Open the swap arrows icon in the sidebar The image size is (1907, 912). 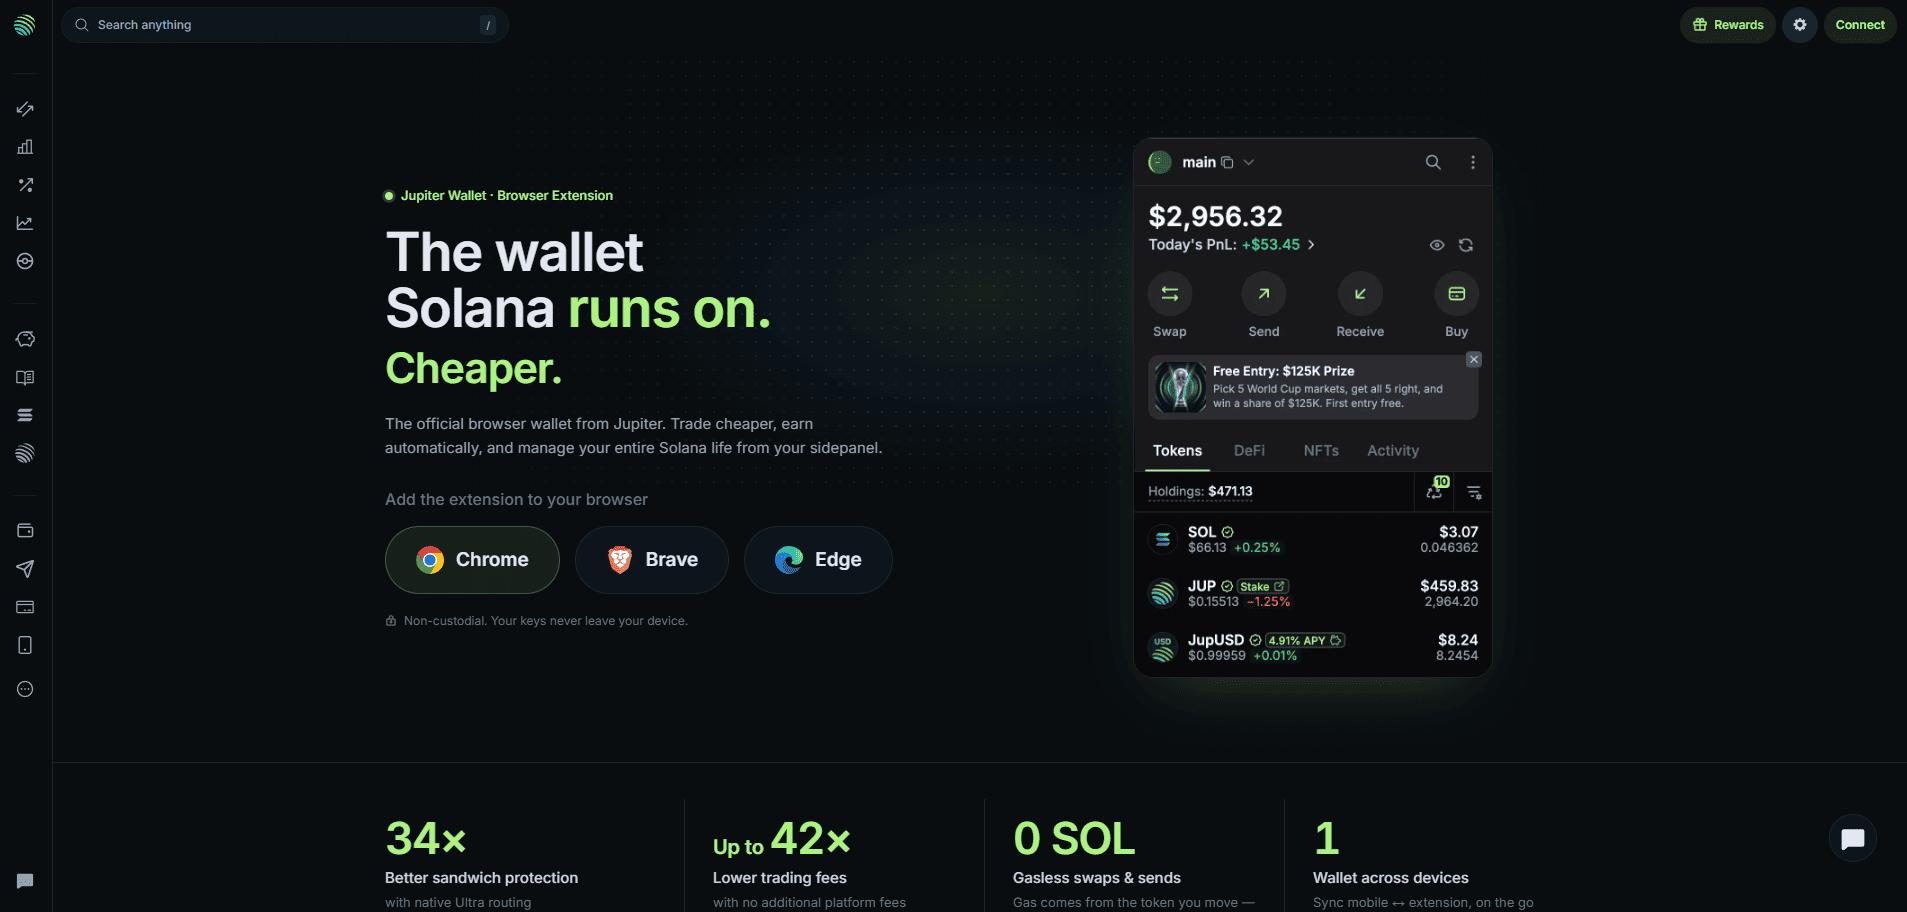click(x=25, y=109)
